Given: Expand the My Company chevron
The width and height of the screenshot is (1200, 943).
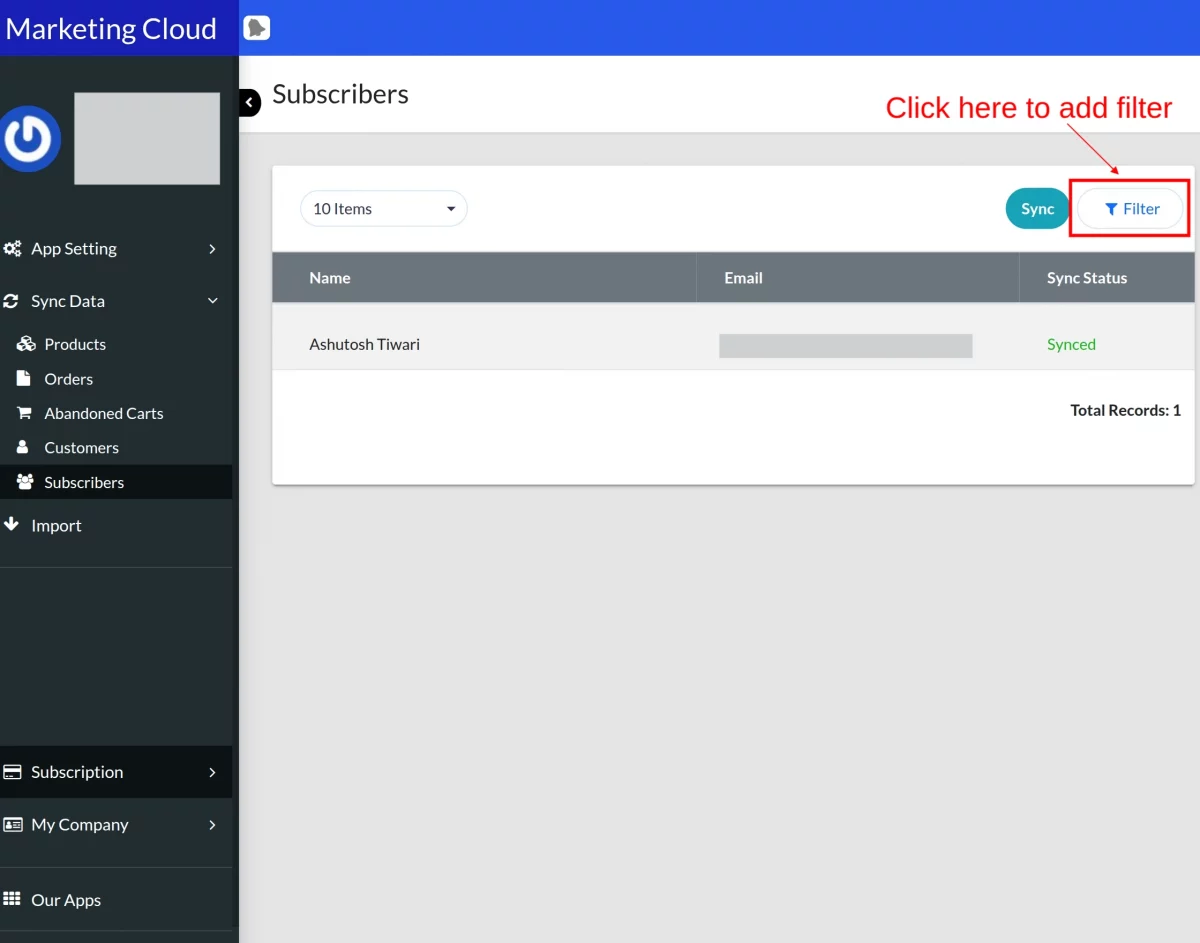Looking at the screenshot, I should pyautogui.click(x=212, y=824).
